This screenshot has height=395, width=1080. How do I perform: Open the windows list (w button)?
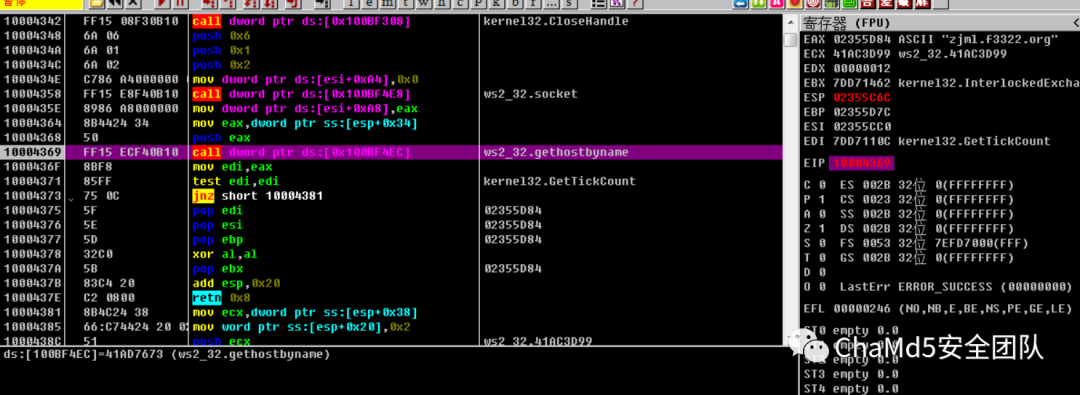click(424, 3)
